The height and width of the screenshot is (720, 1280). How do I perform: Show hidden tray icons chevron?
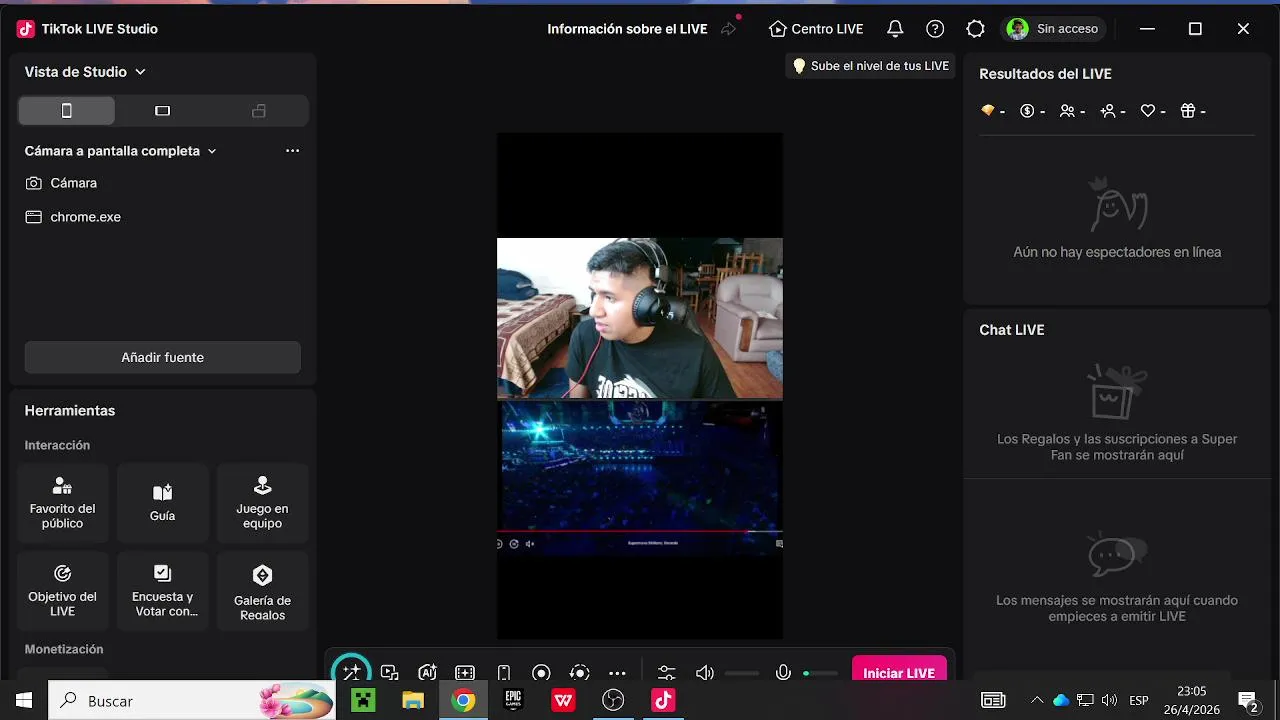[1037, 701]
